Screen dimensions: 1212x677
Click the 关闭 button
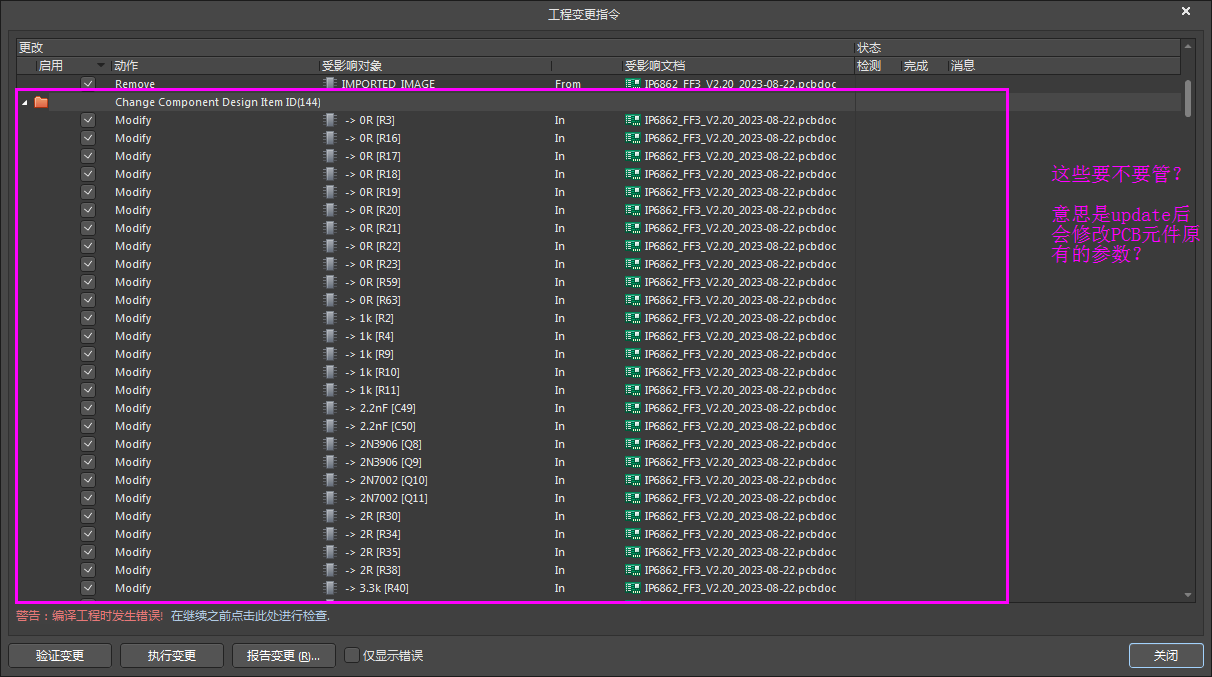coord(1166,656)
